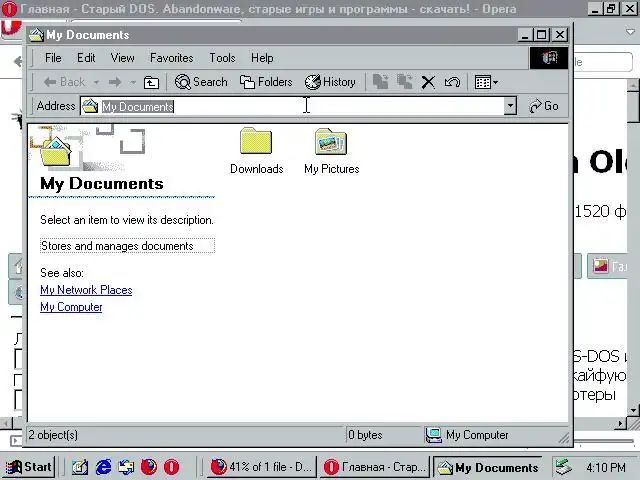Open the Views dropdown button
Viewport: 640px width, 480px height.
click(486, 82)
